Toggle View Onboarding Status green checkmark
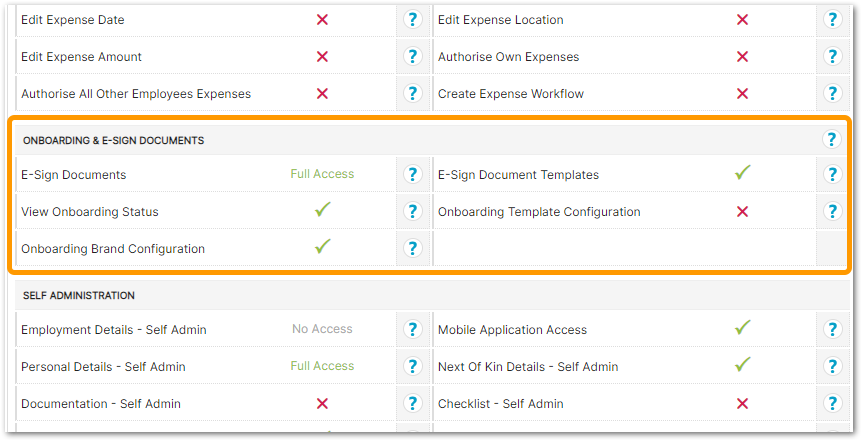This screenshot has height=441, width=862. (x=322, y=211)
